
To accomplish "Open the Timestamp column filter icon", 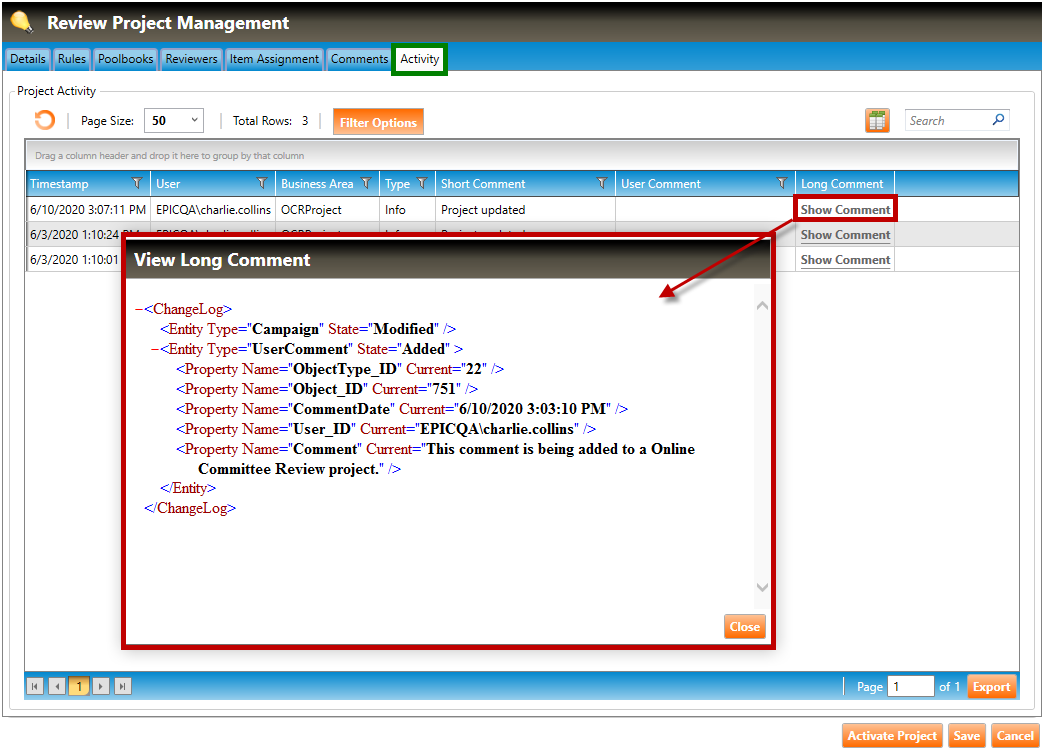I will (x=137, y=184).
